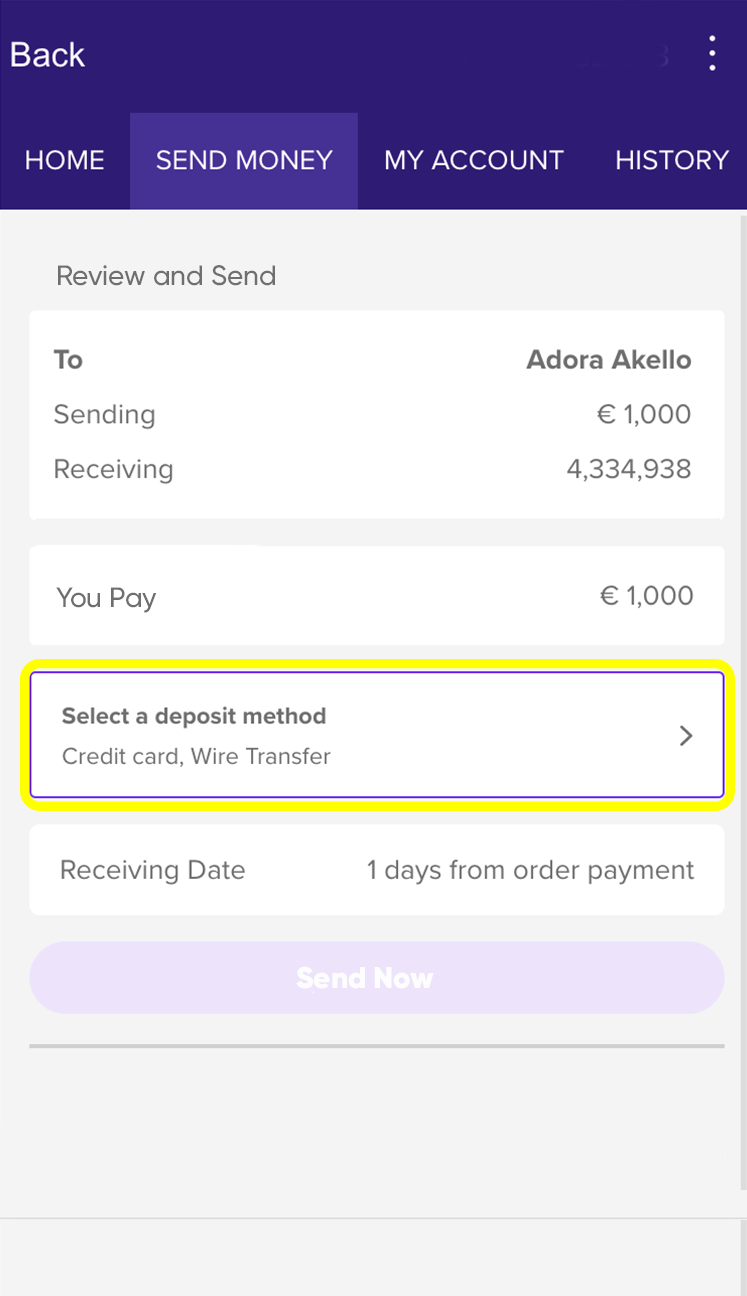Click recipient name Adora Akello

(x=608, y=360)
